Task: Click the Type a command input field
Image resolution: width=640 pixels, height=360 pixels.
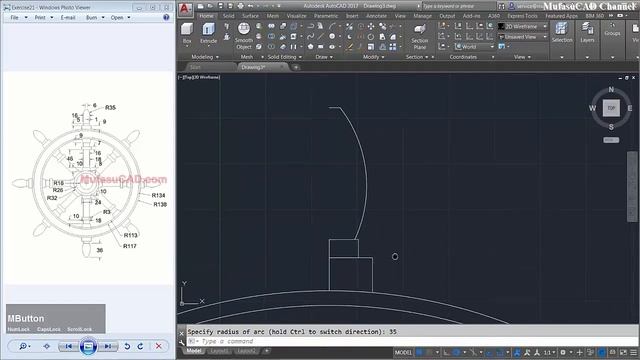Action: click(412, 341)
